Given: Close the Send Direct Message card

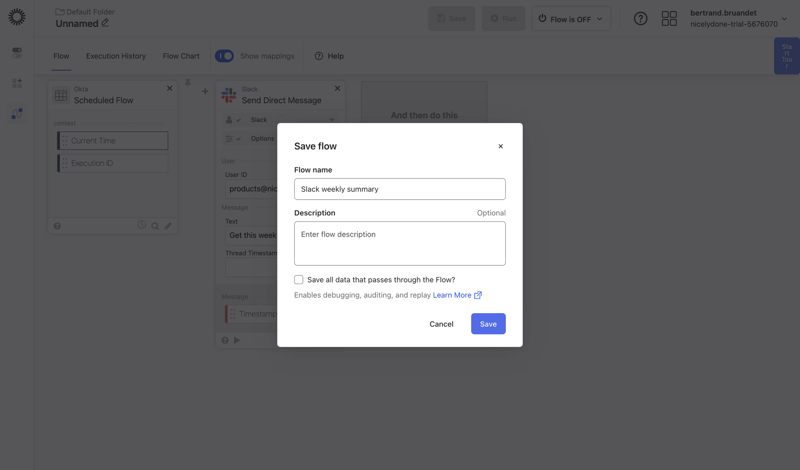Looking at the screenshot, I should pyautogui.click(x=337, y=88).
